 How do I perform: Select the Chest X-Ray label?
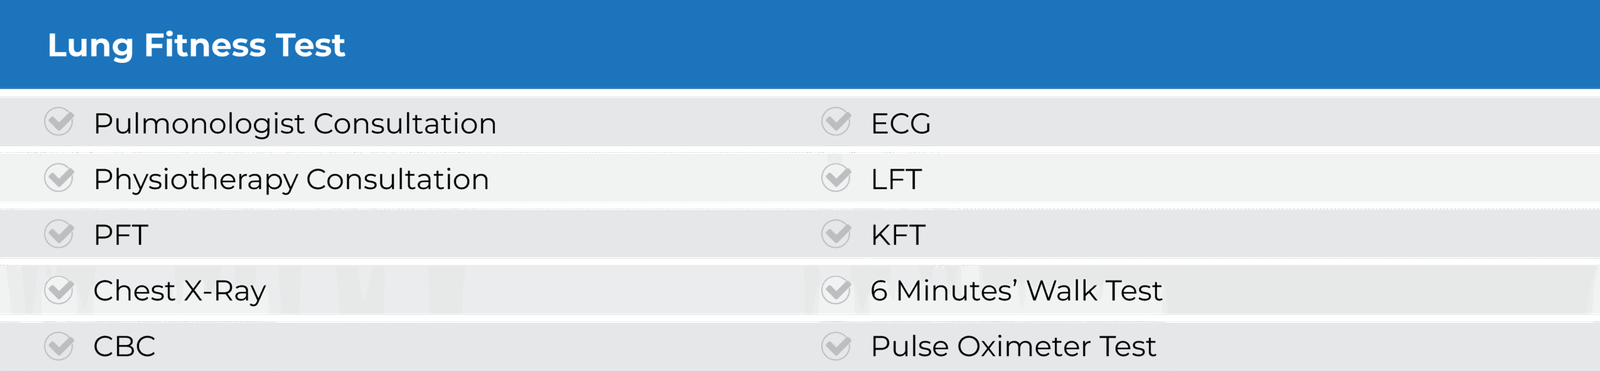(x=180, y=291)
